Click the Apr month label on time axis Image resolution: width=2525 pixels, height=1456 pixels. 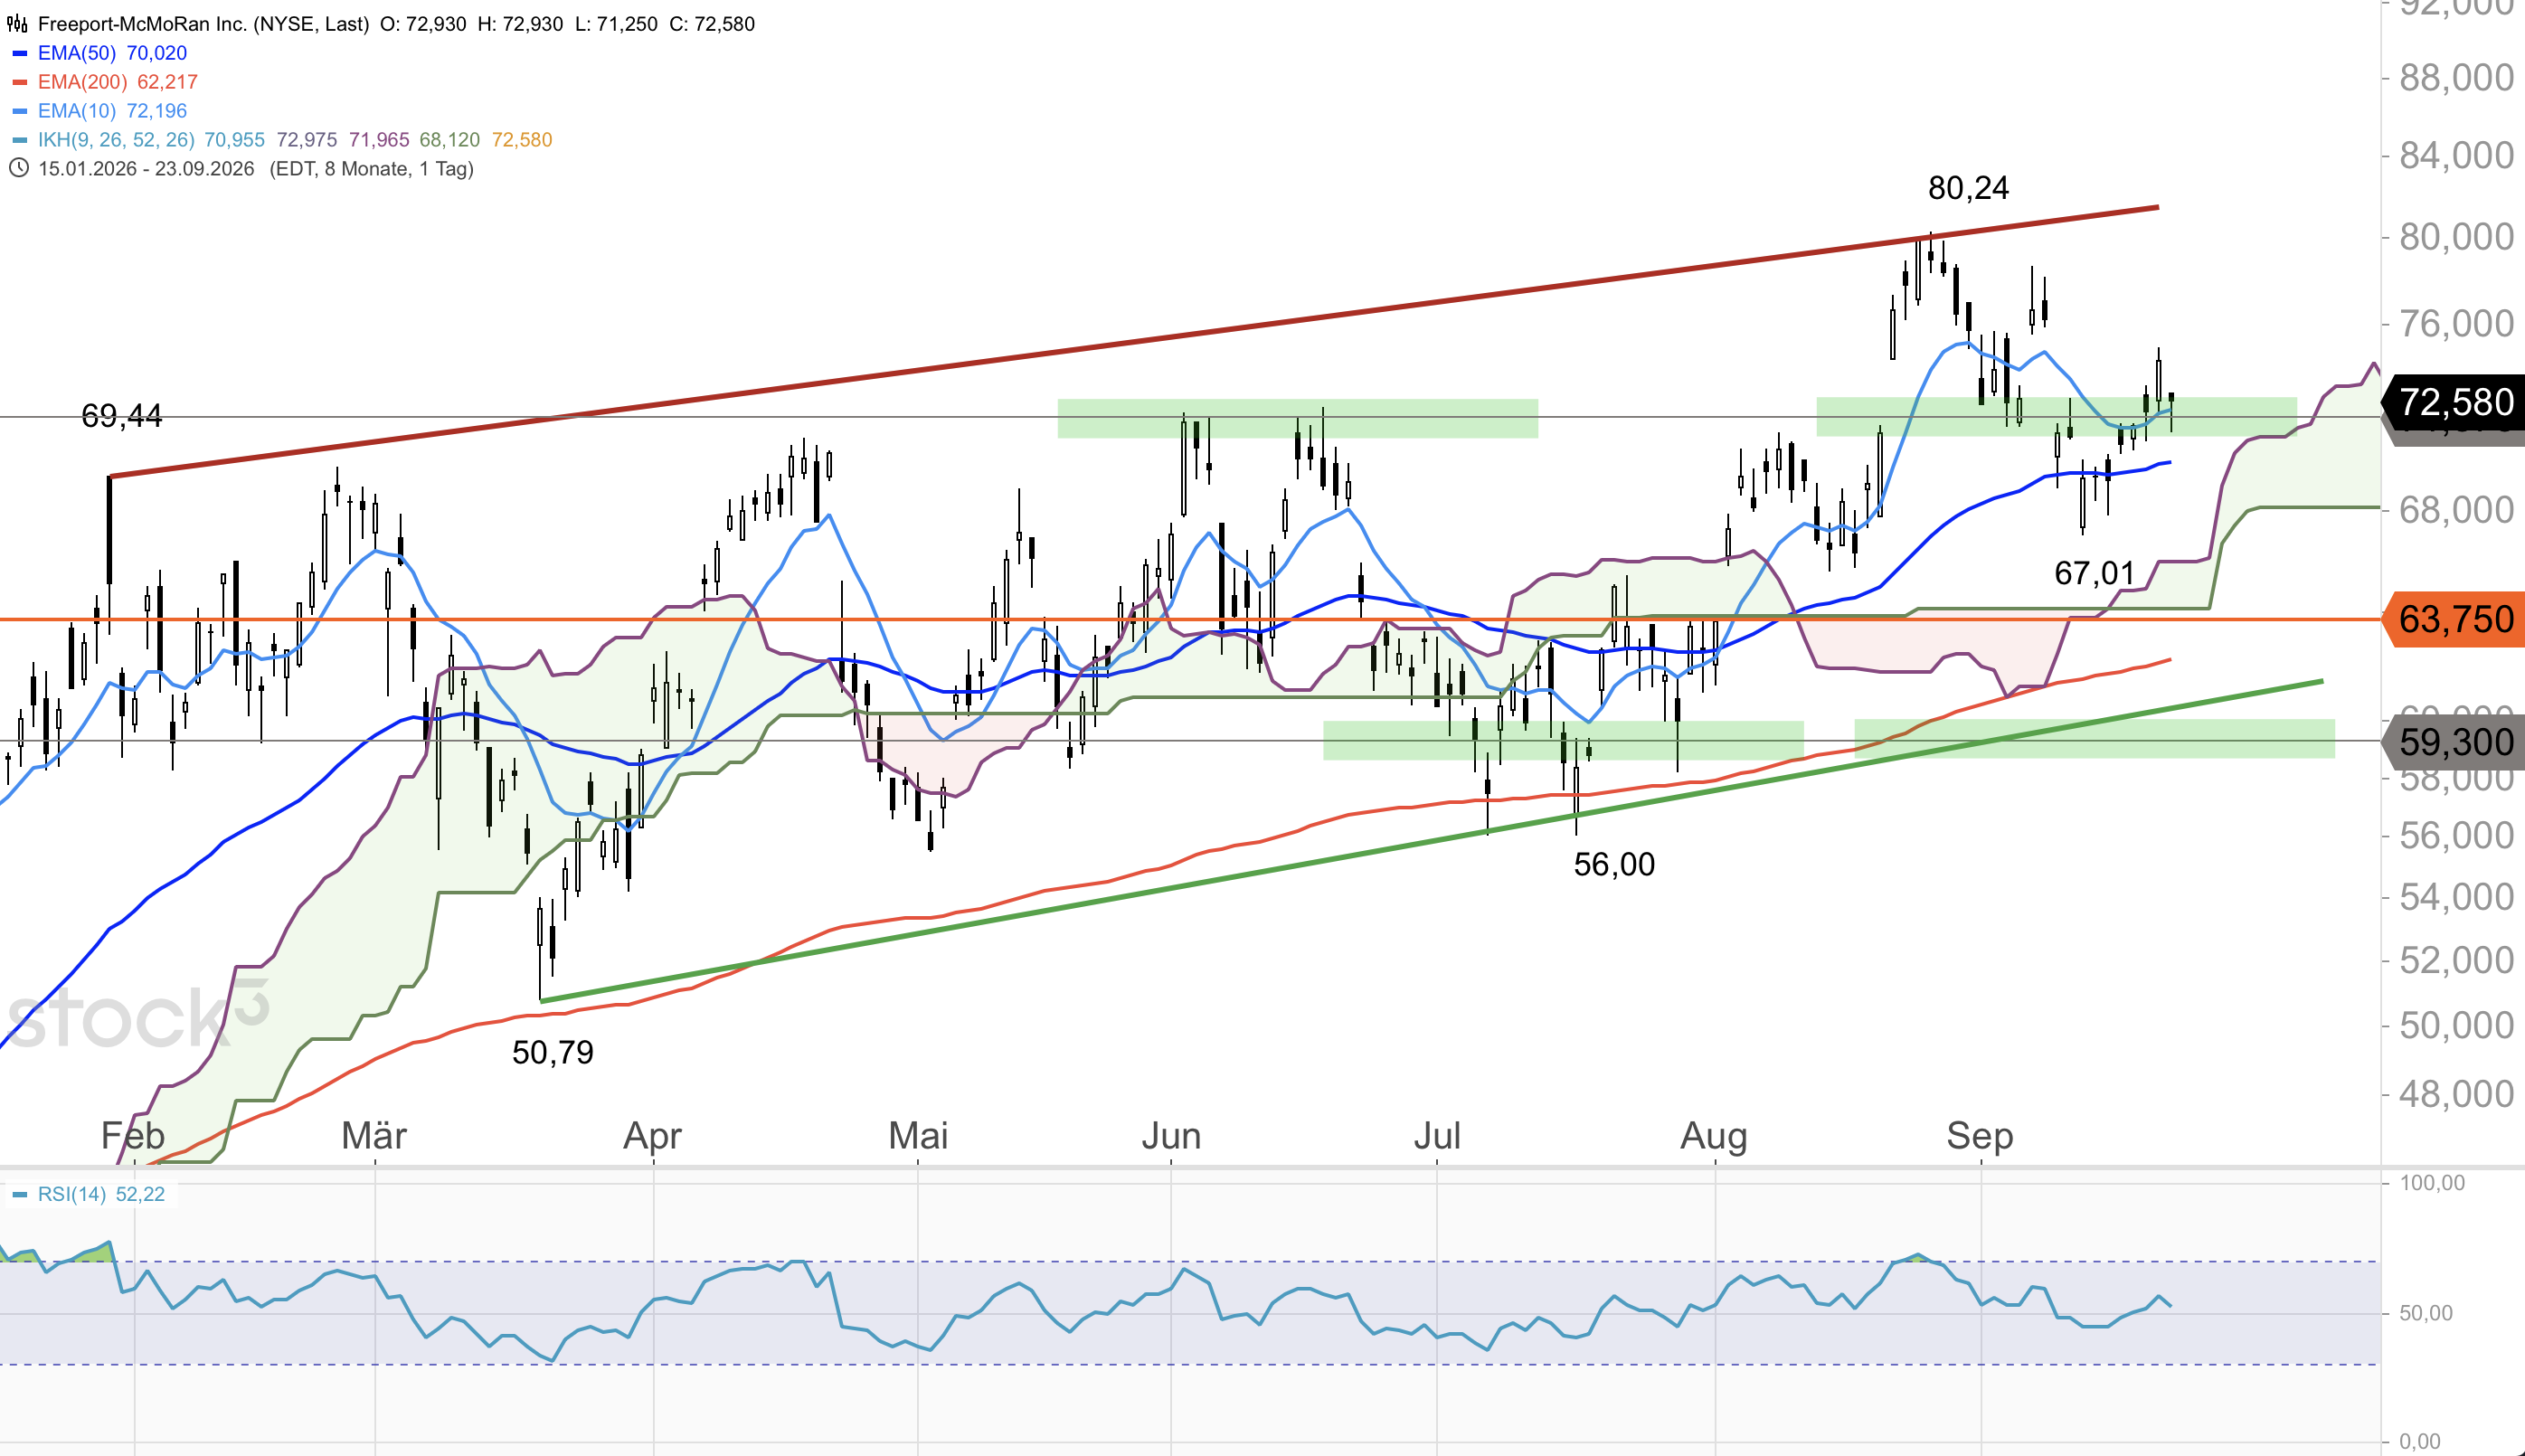pos(652,1136)
